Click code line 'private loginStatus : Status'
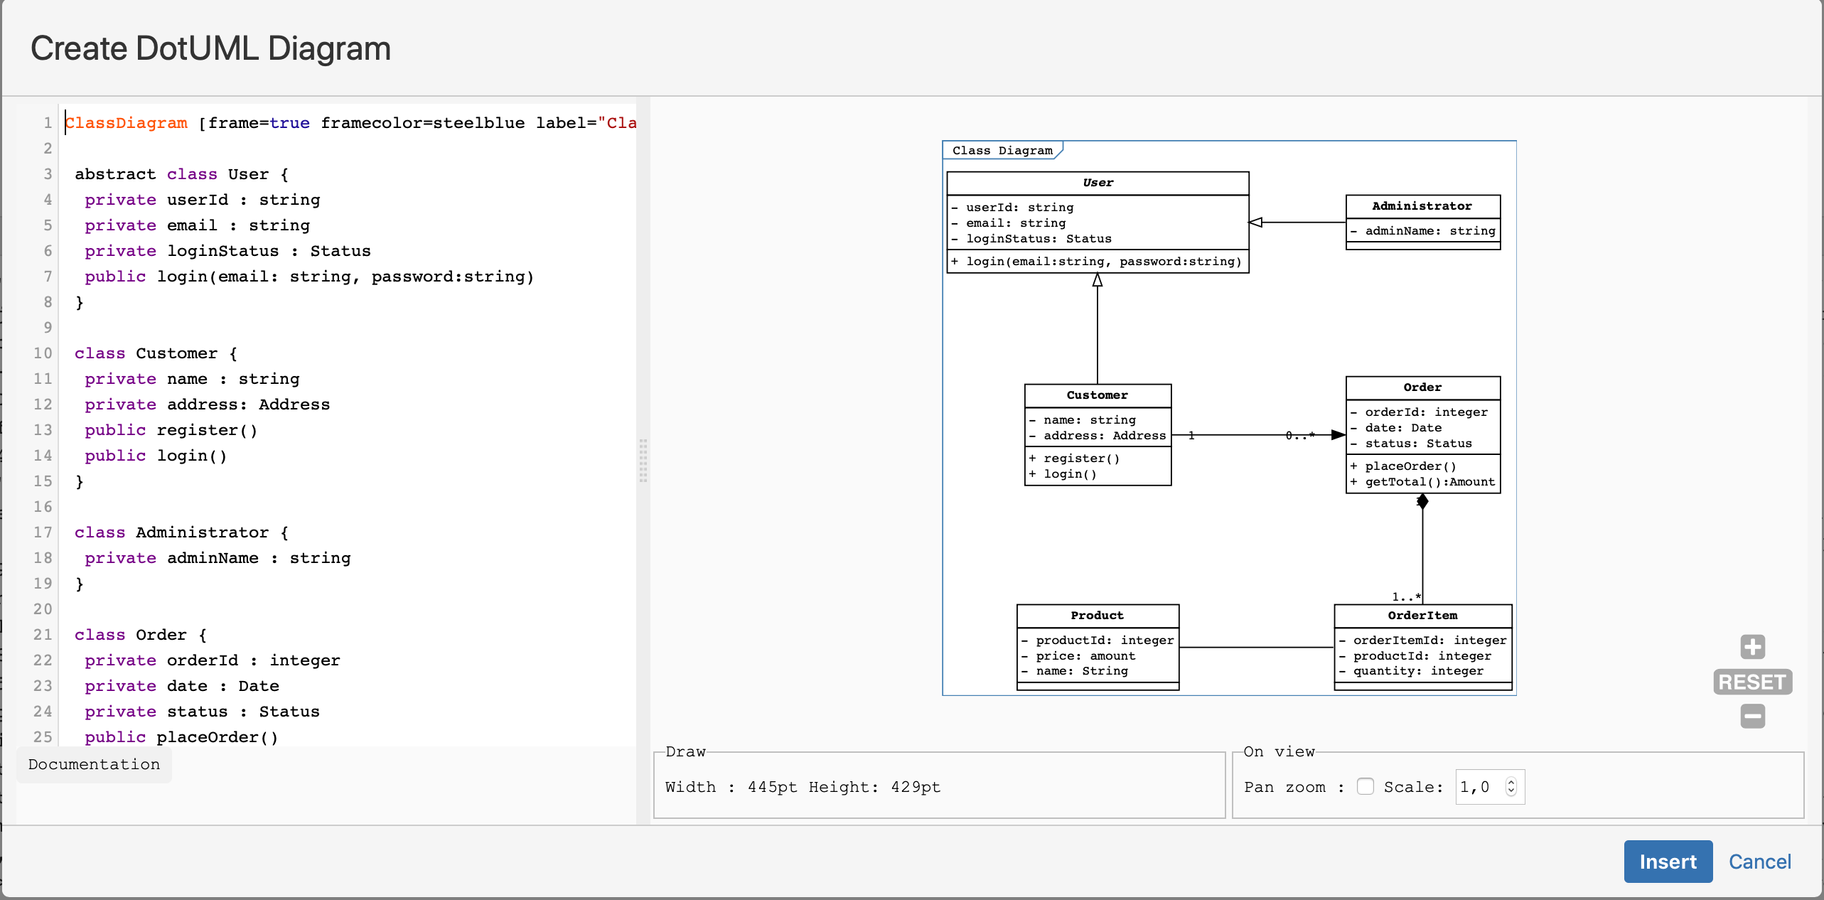The width and height of the screenshot is (1824, 900). [228, 251]
